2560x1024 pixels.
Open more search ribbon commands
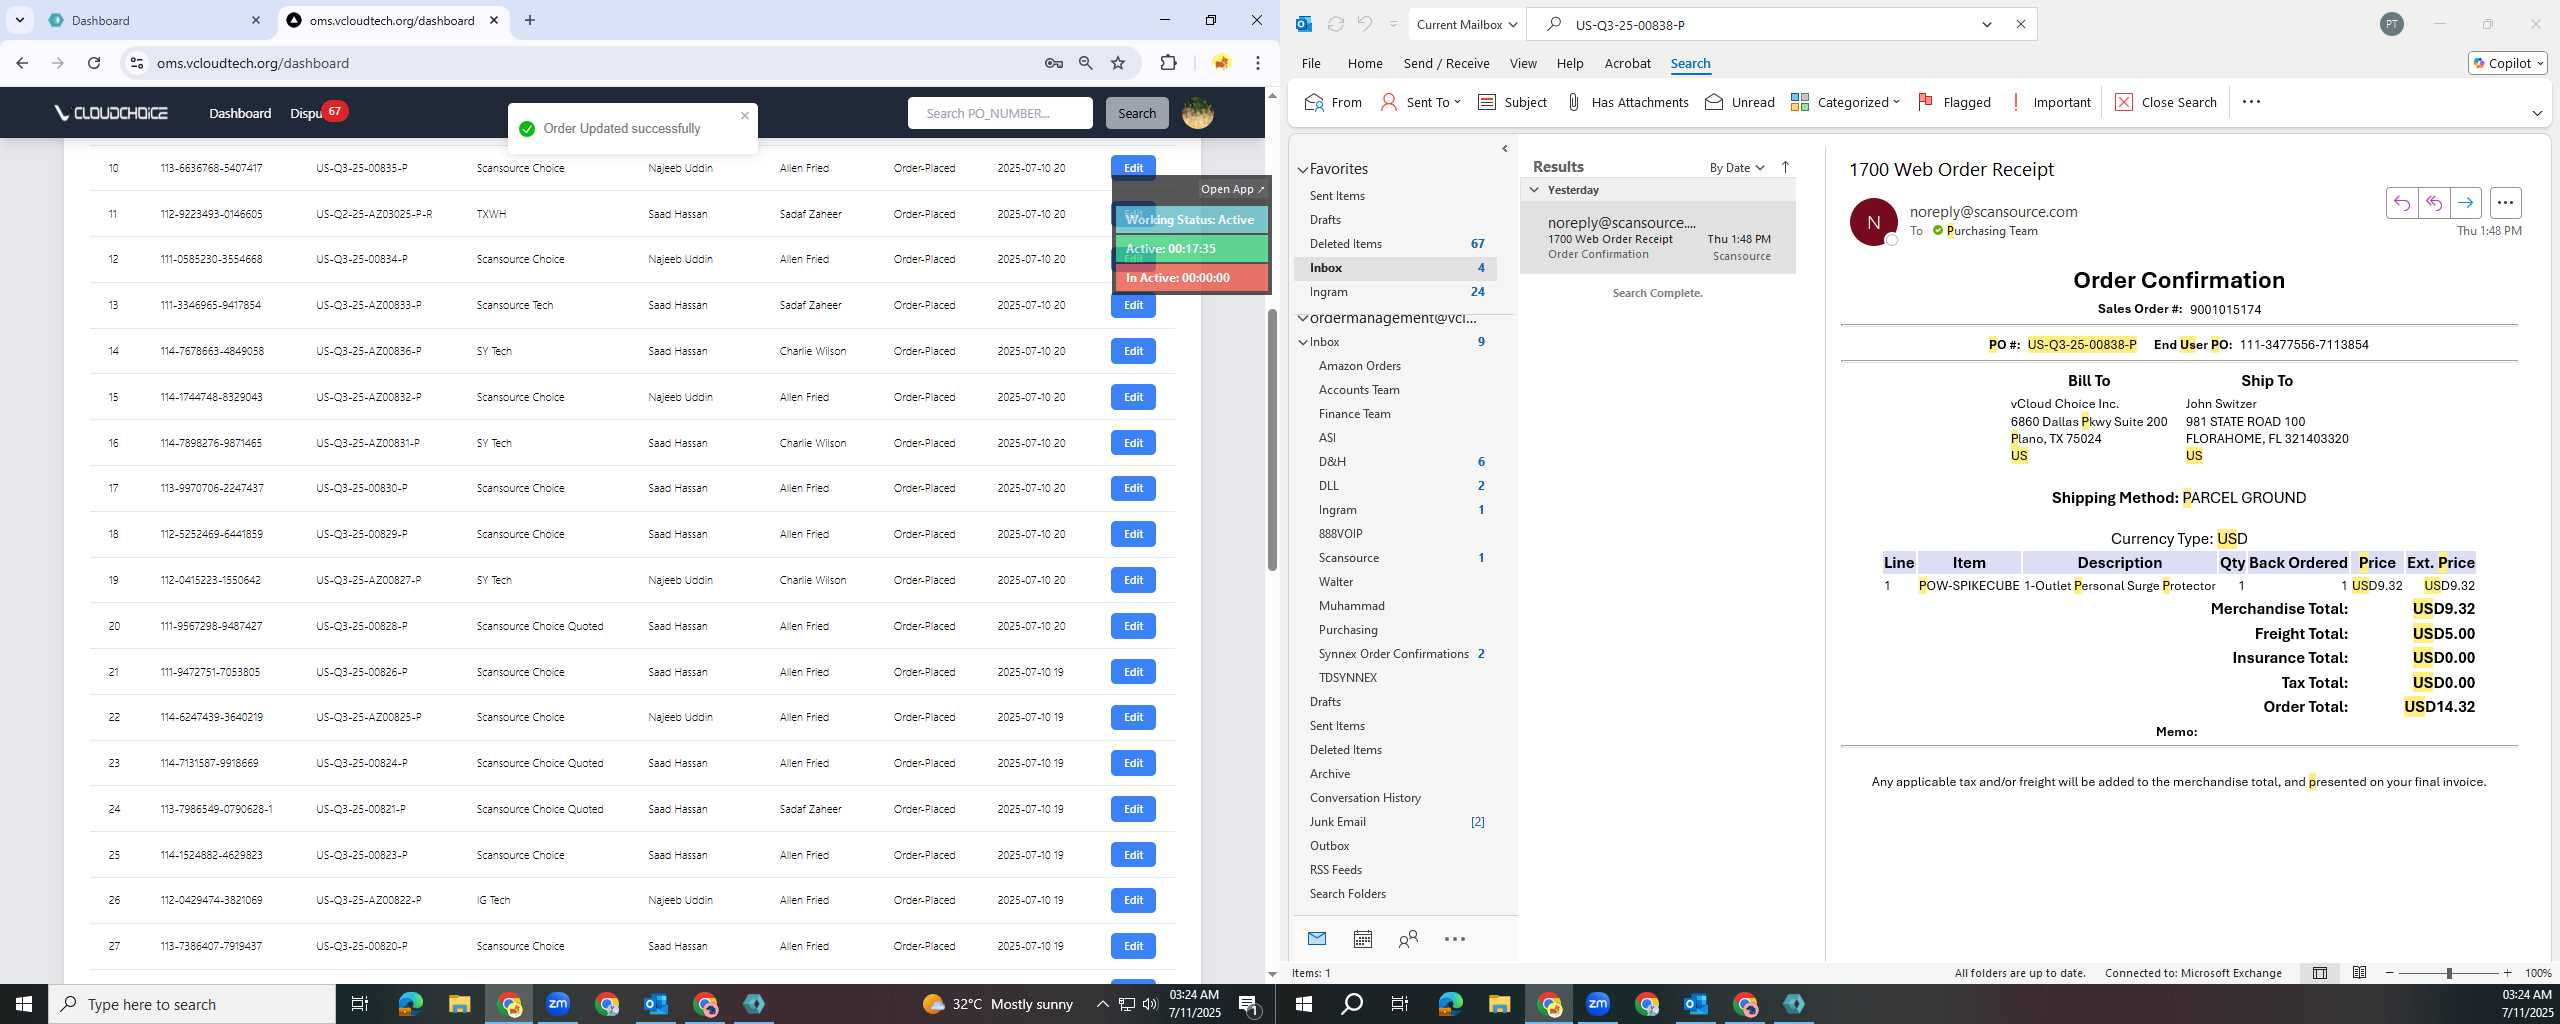click(x=2251, y=102)
